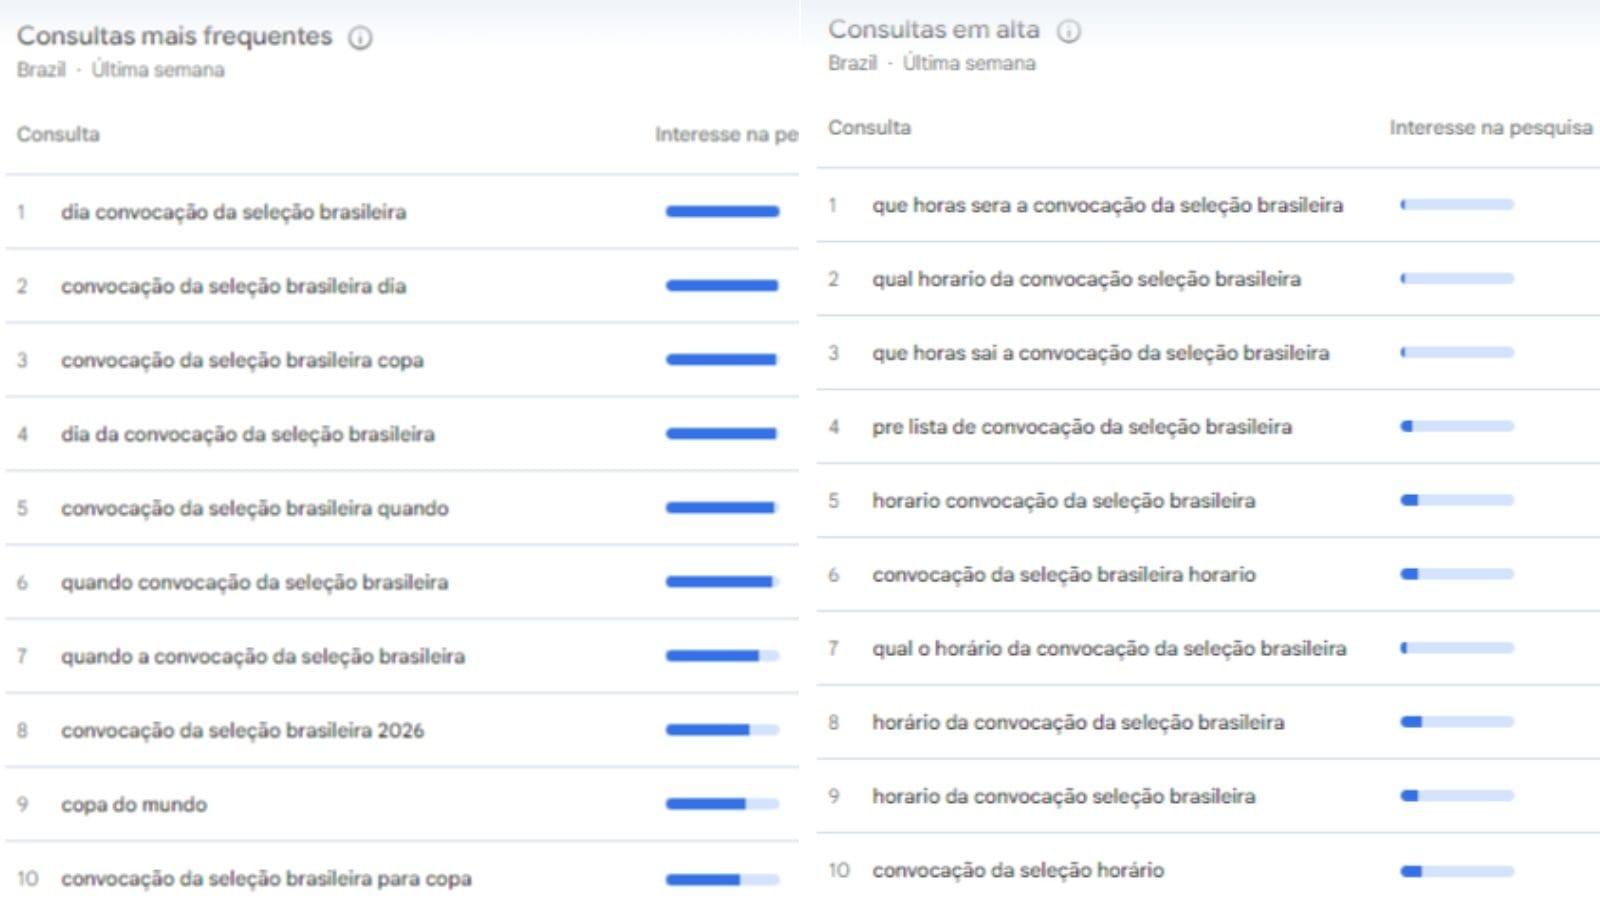Viewport: 1600px width, 900px height.
Task: Open qual o horário da convocação query
Action: coord(1109,648)
